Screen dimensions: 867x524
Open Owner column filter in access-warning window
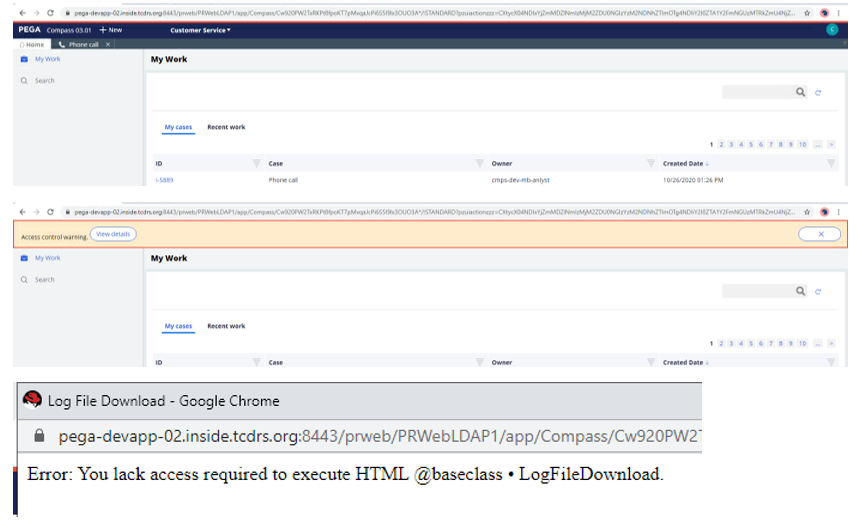tap(651, 362)
